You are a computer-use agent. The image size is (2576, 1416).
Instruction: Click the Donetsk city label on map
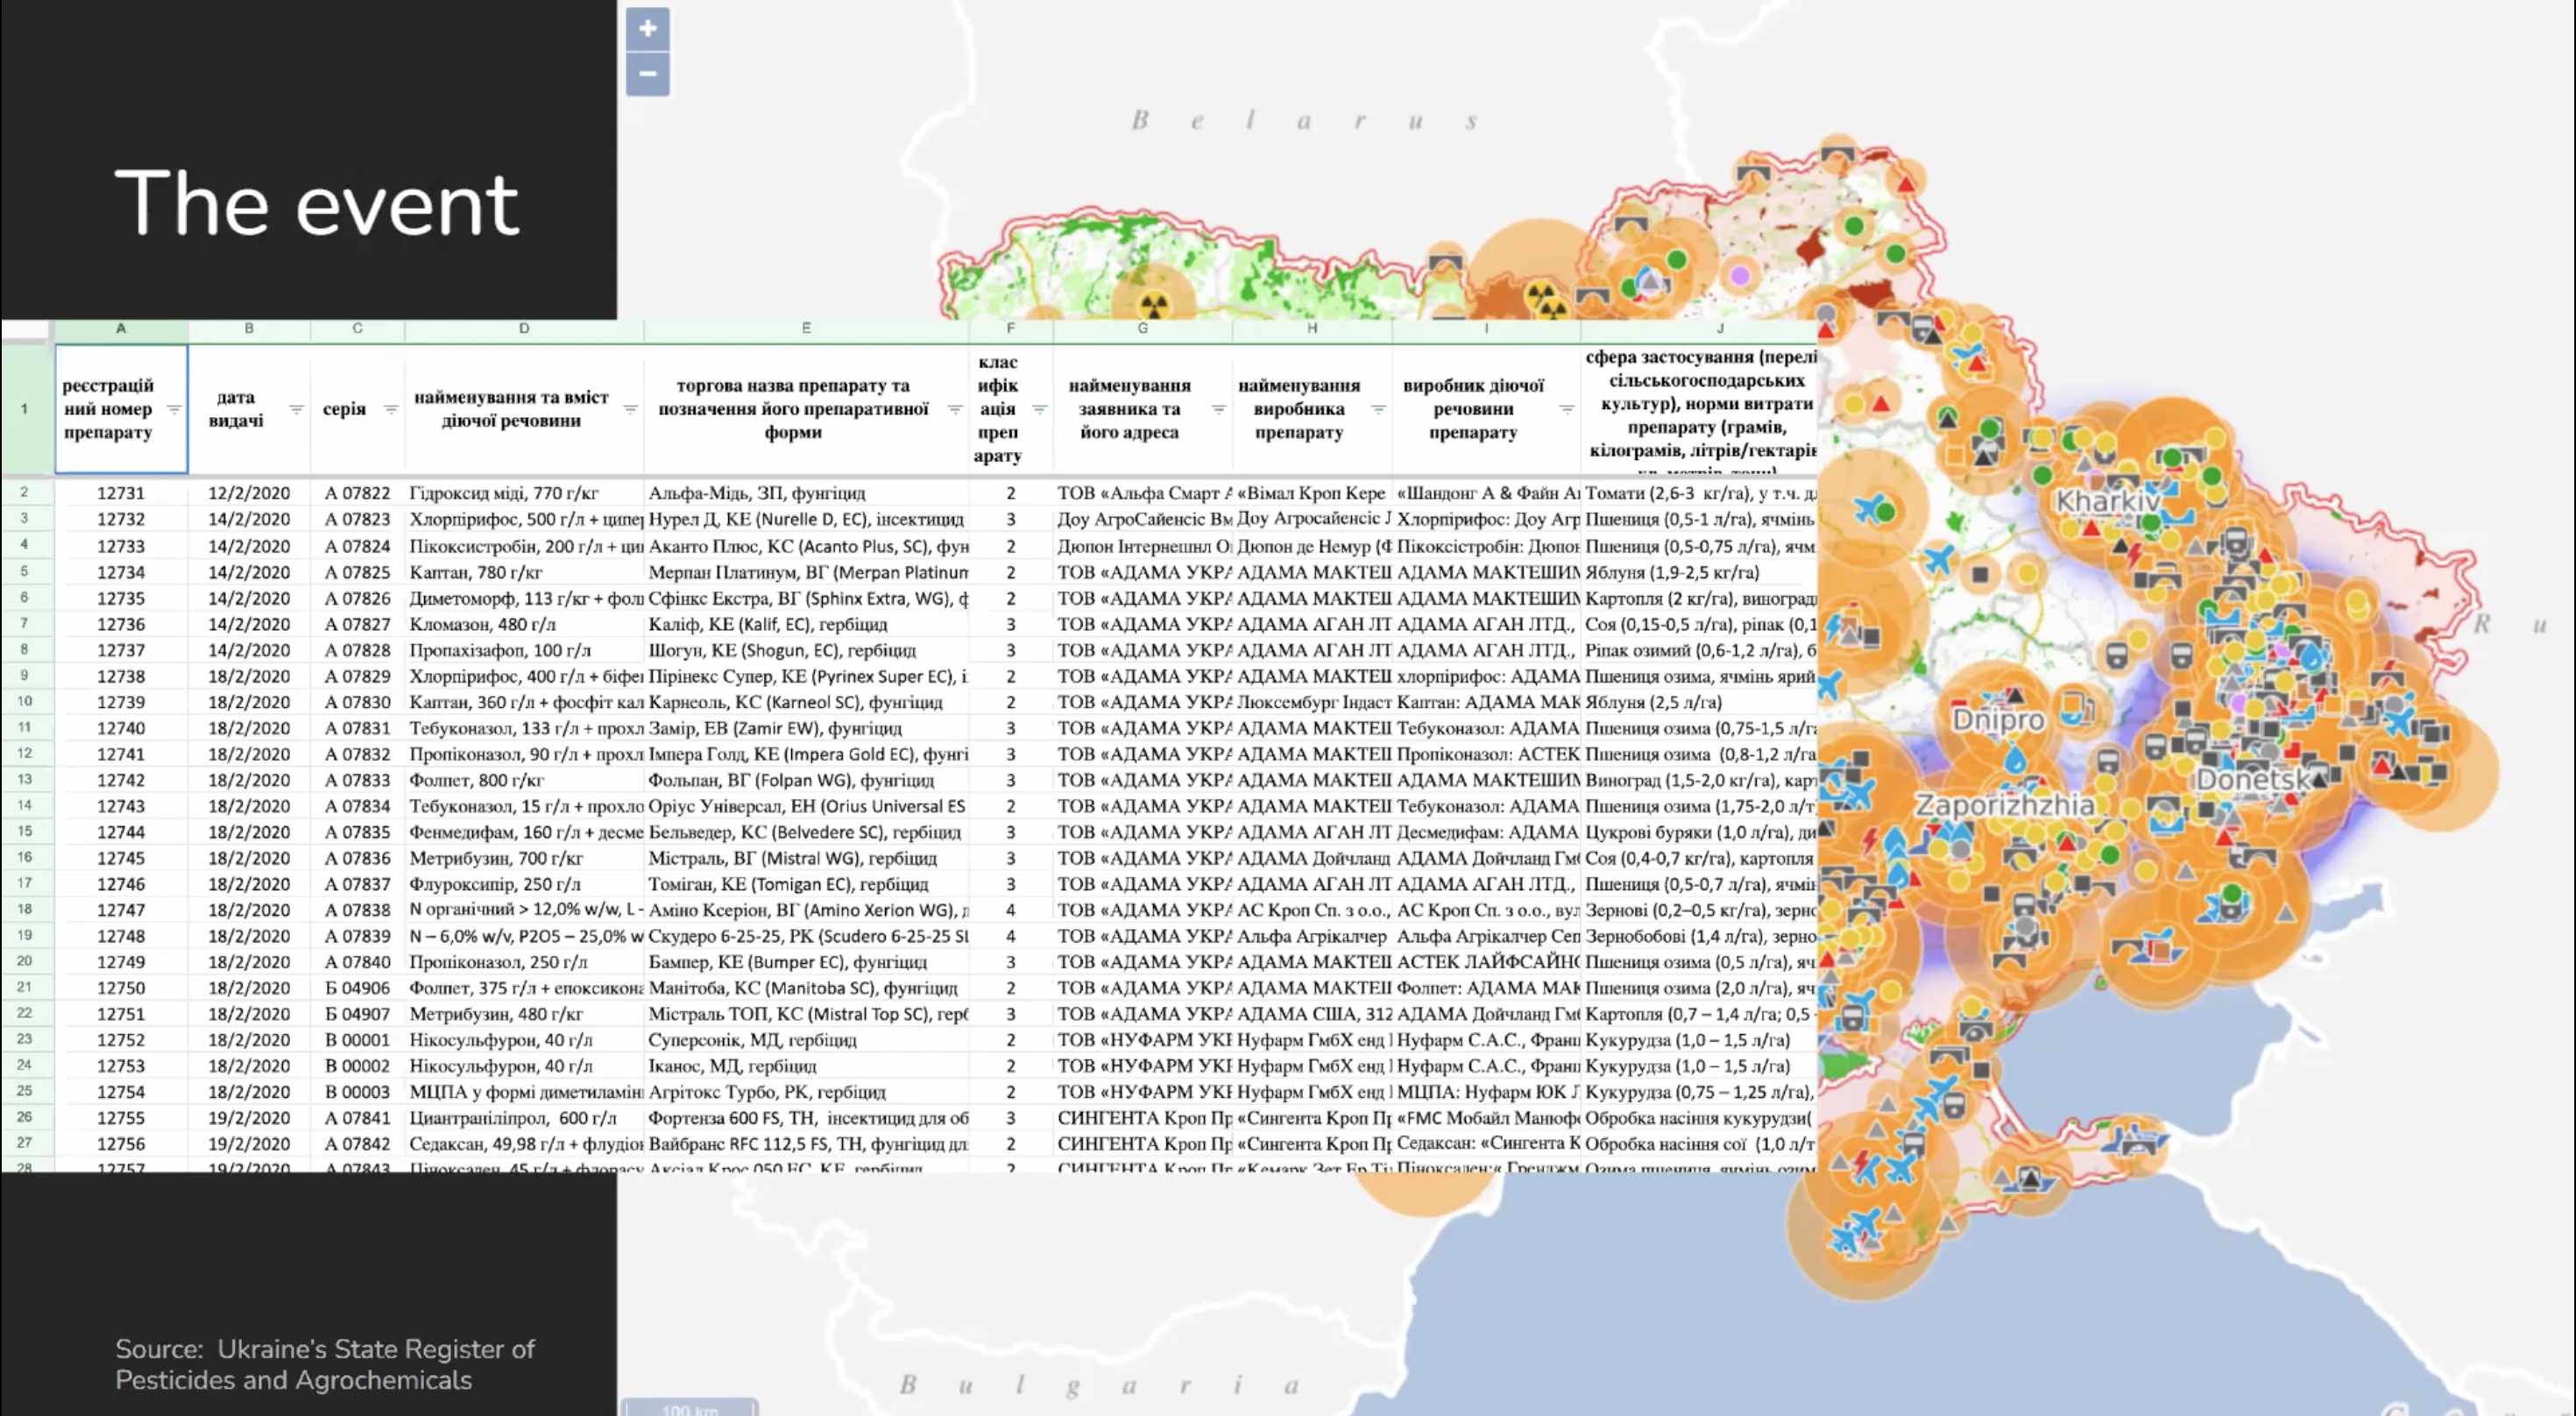(2253, 779)
